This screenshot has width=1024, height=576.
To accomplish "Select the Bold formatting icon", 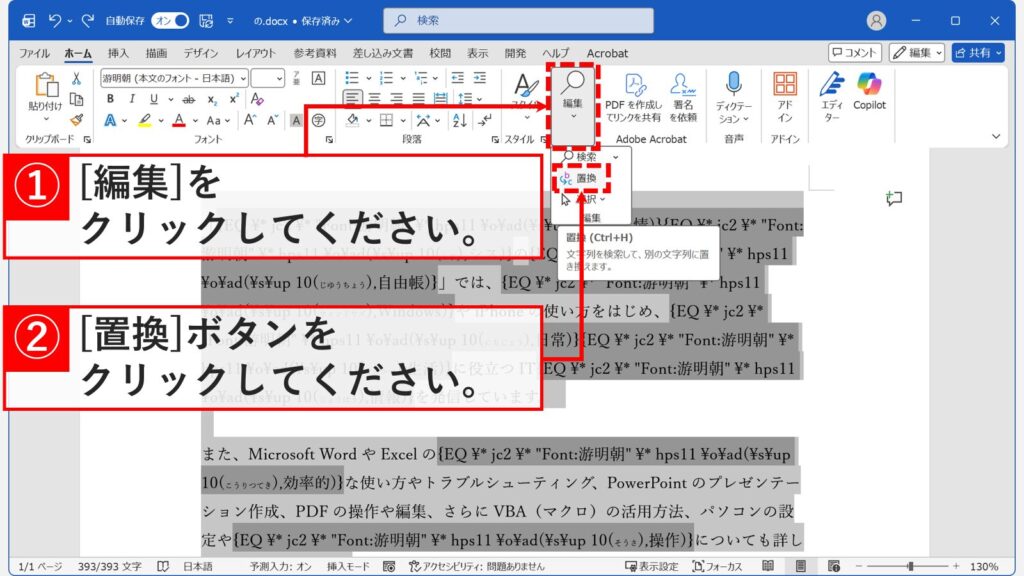I will click(110, 97).
